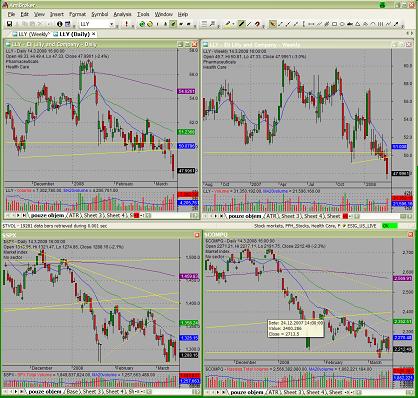Click the document tab scroll arrows at upper right

[410, 34]
